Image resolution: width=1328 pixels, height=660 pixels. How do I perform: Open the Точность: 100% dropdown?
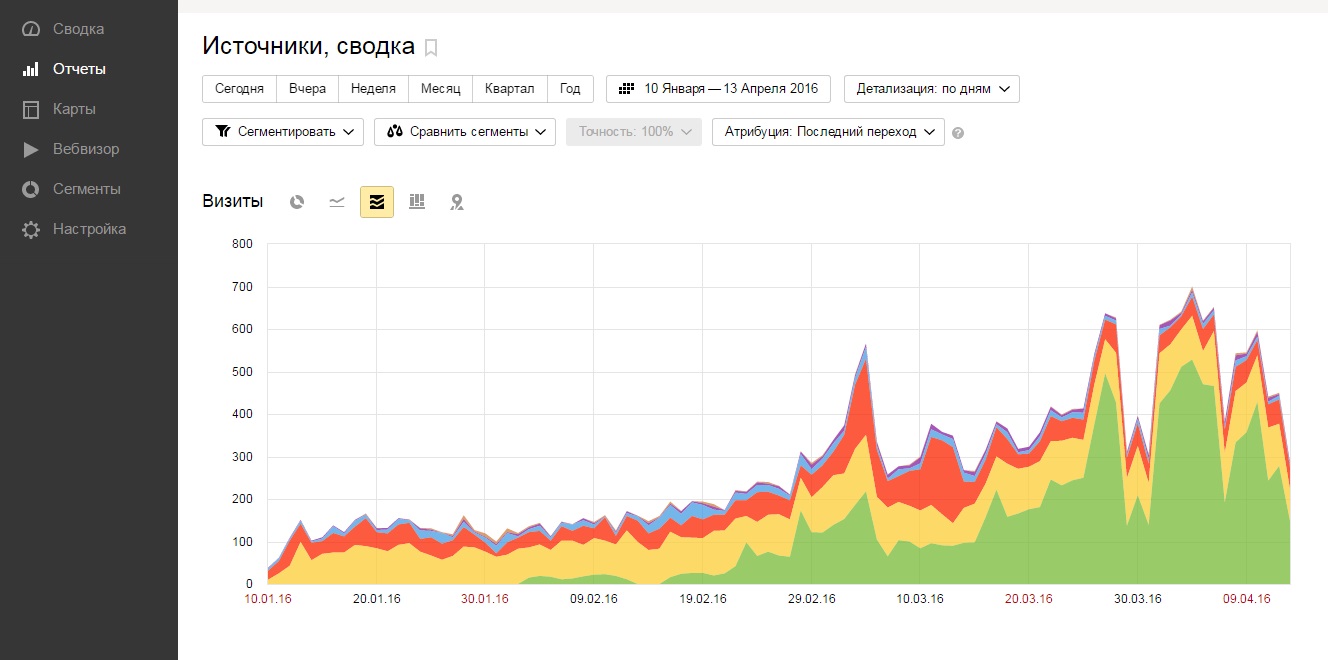634,131
